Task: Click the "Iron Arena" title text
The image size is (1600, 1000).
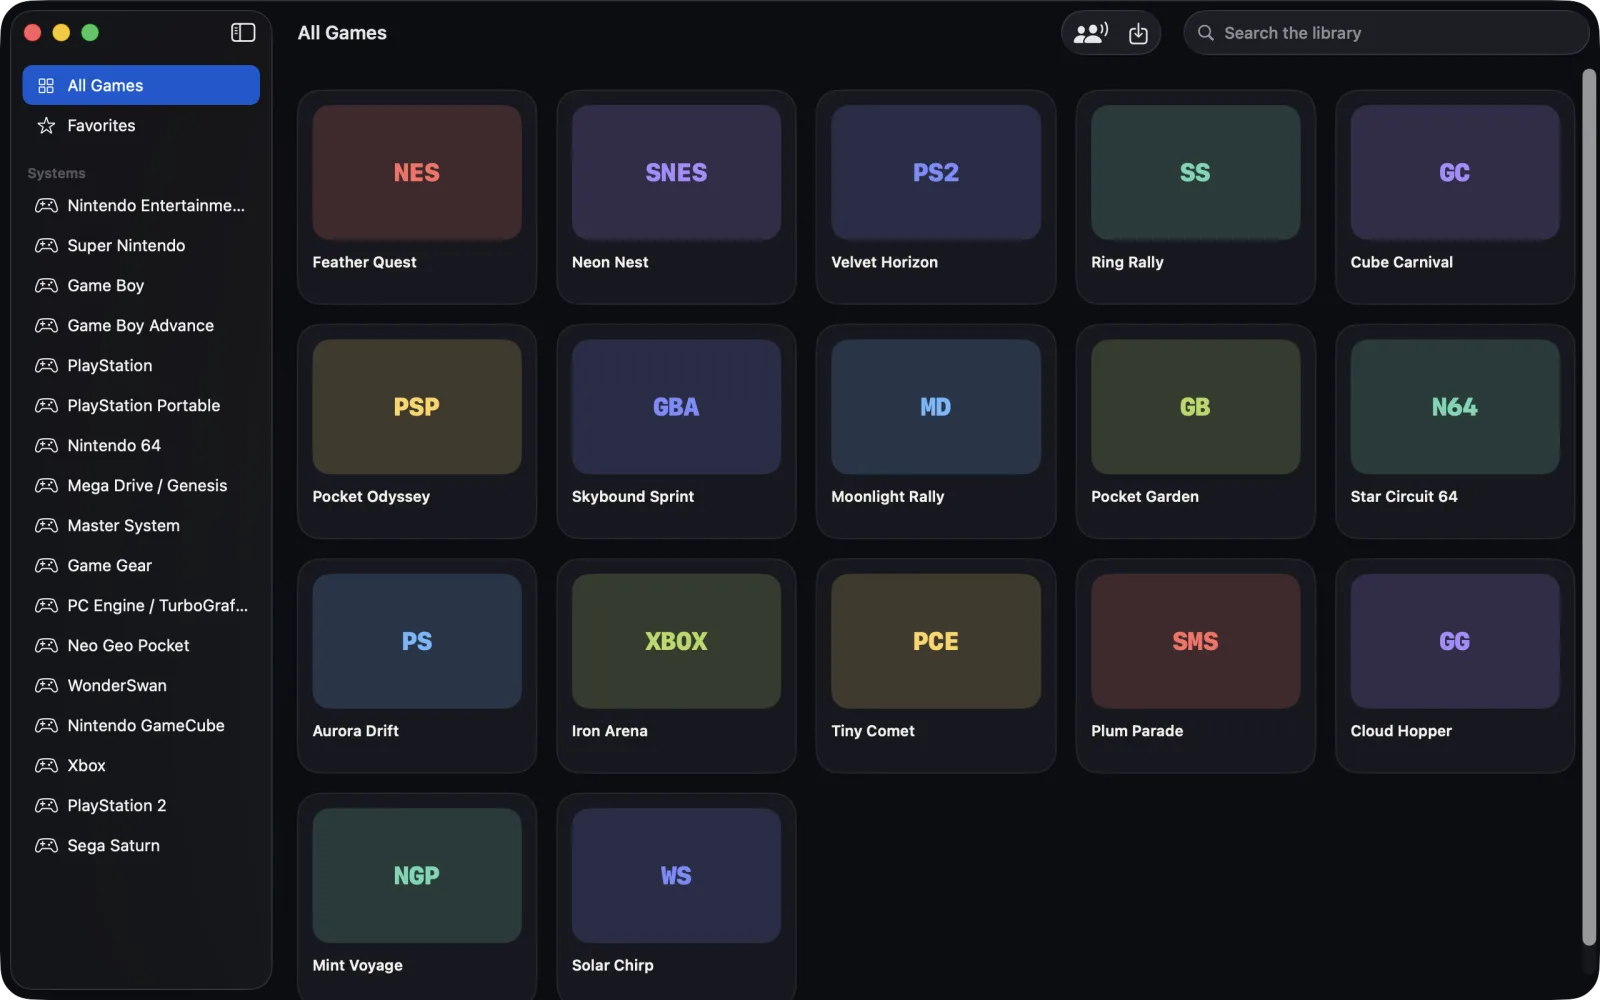Action: point(610,731)
